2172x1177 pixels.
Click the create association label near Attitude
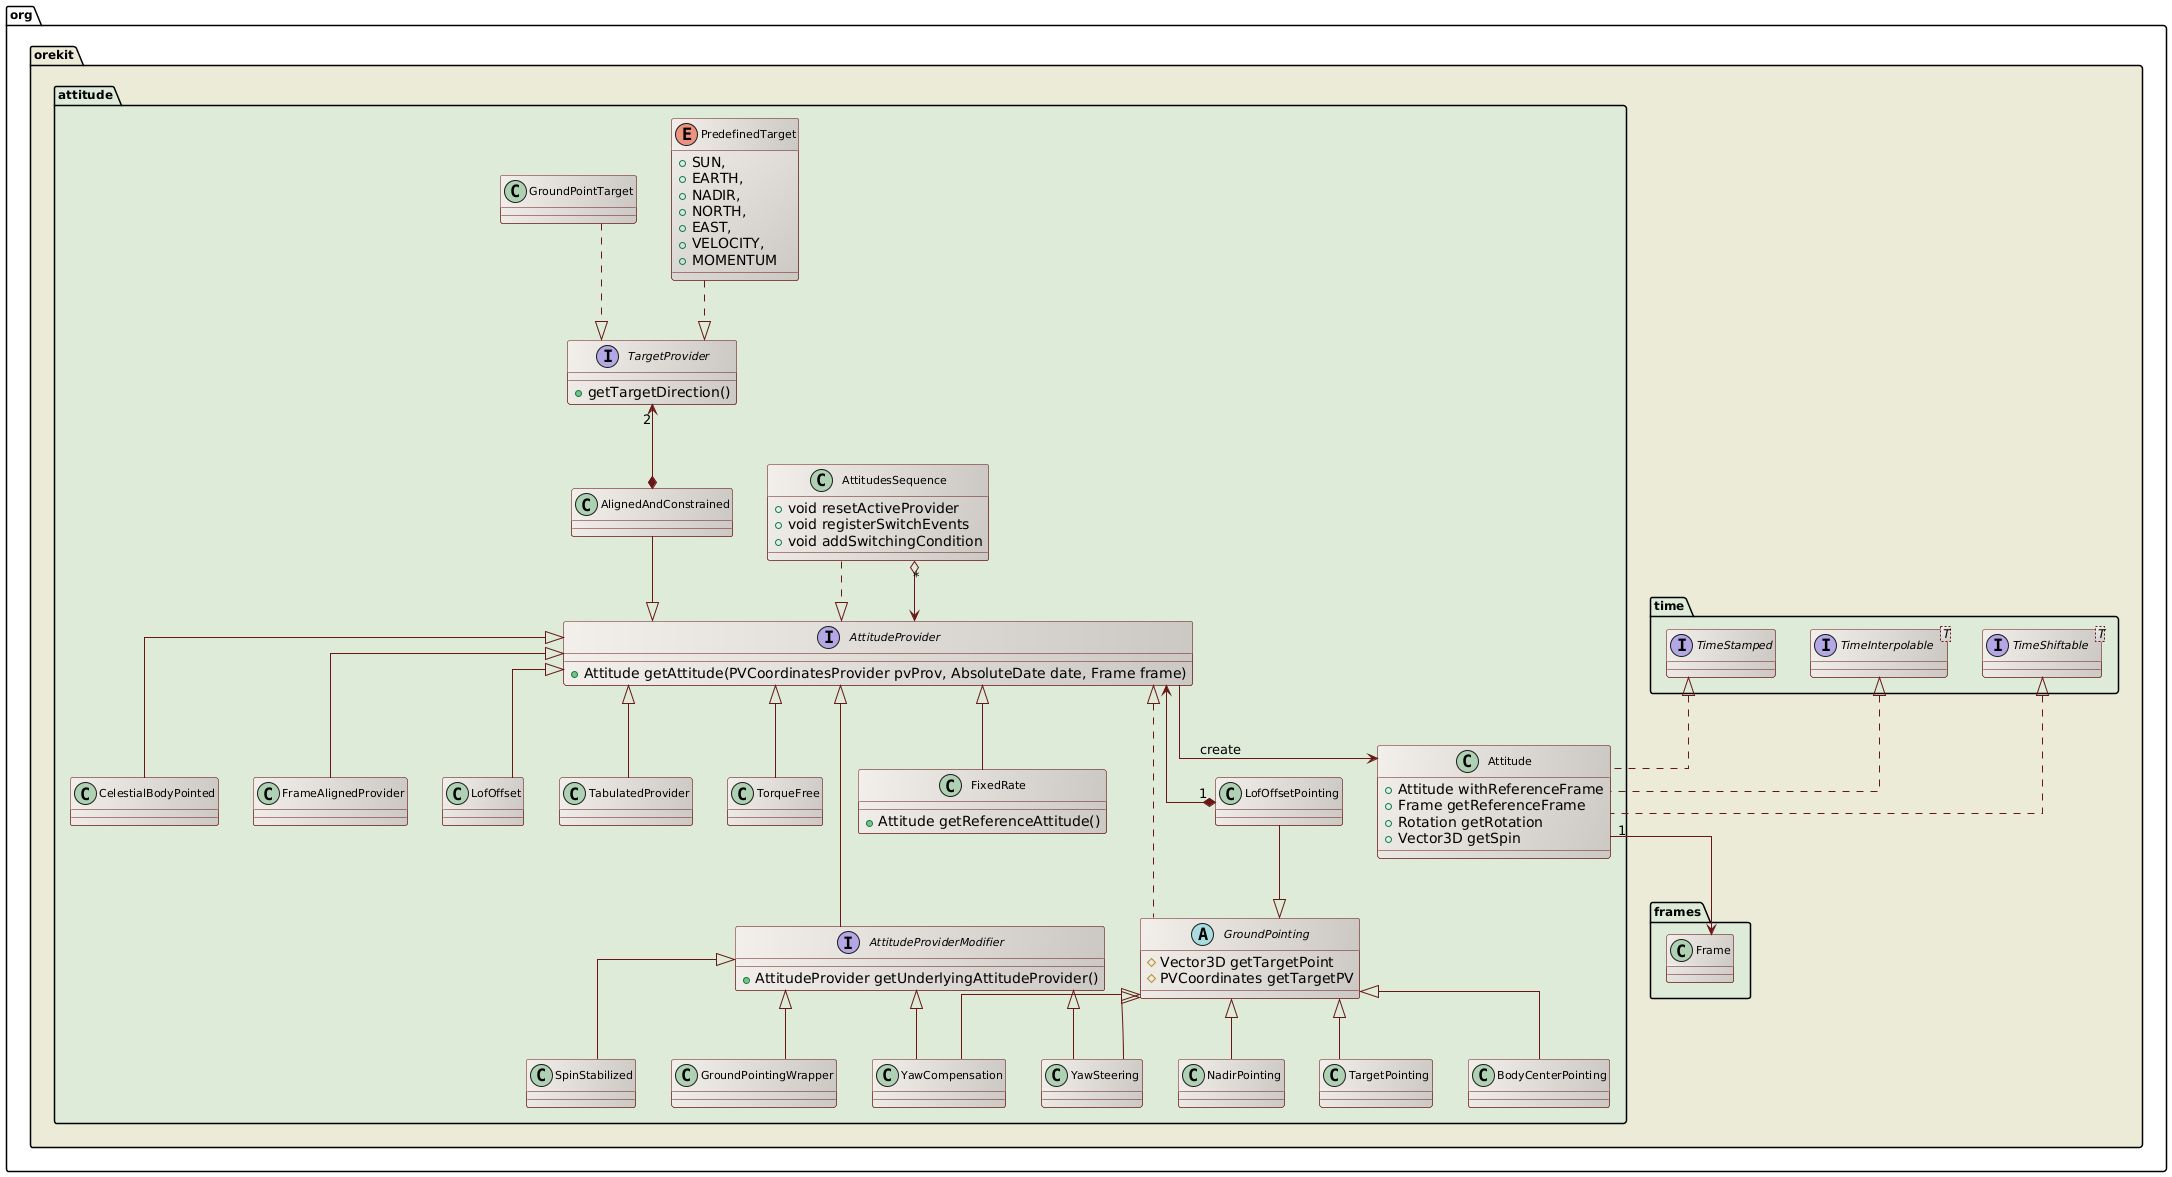tap(1219, 749)
